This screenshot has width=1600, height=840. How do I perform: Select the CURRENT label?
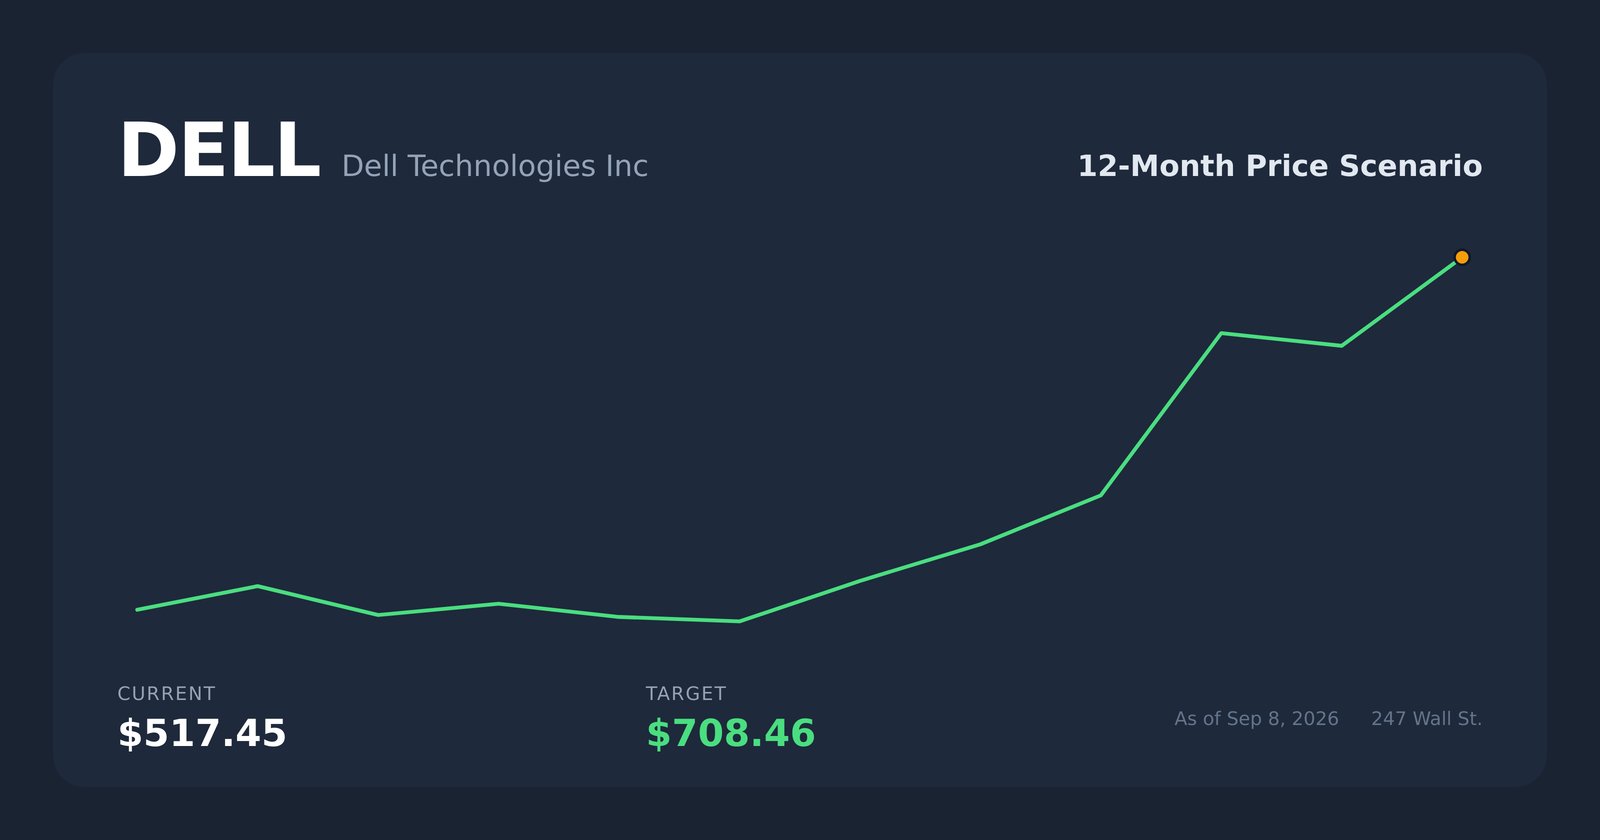[166, 694]
